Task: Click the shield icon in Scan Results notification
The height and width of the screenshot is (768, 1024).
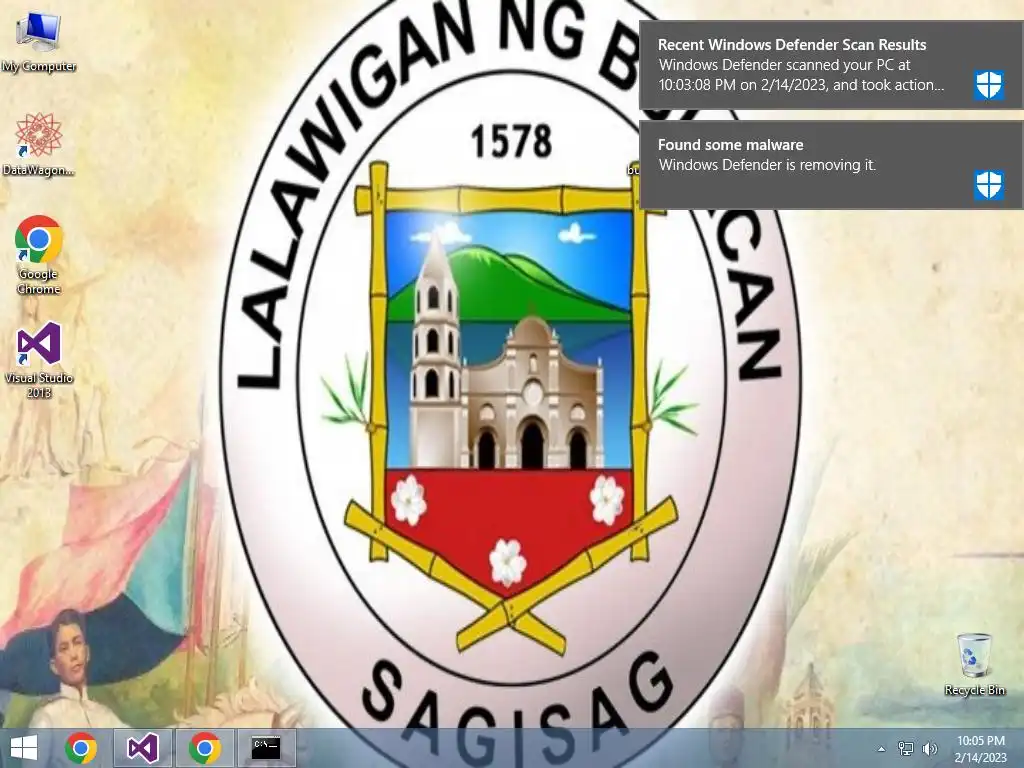Action: click(989, 86)
